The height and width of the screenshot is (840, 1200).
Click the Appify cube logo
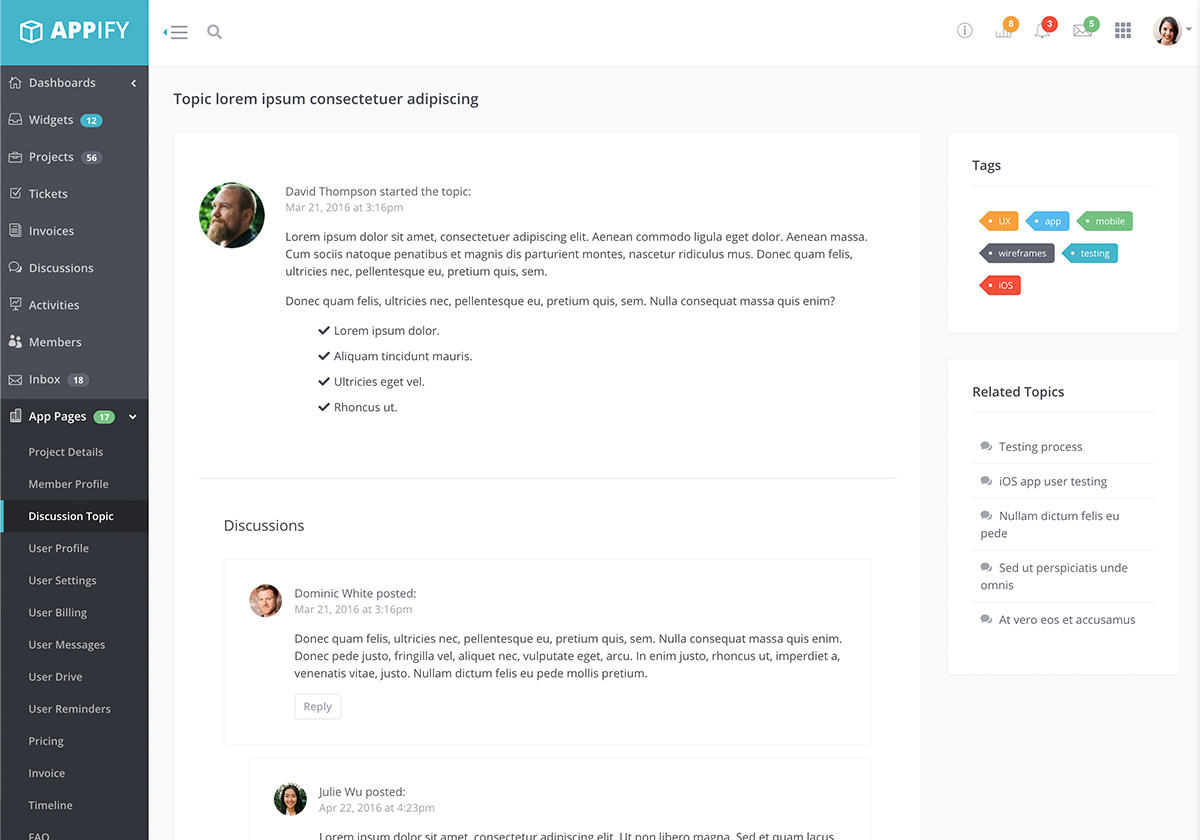pos(32,31)
